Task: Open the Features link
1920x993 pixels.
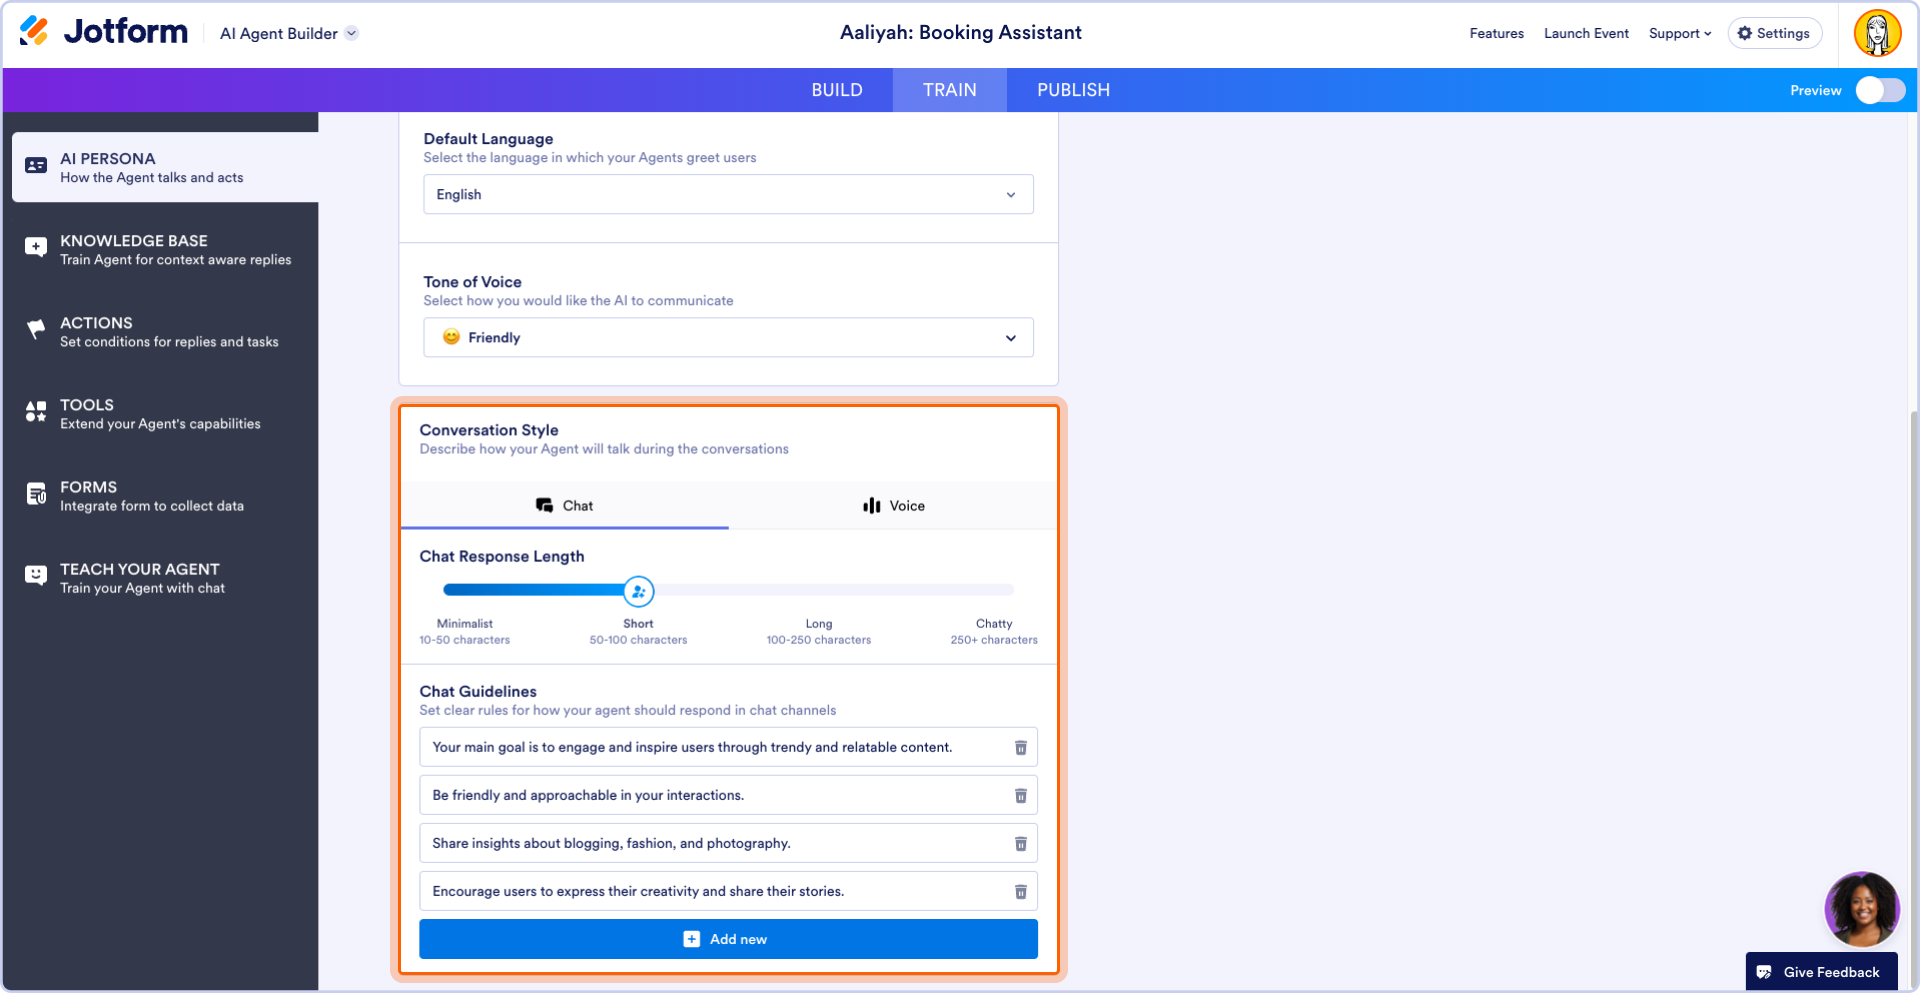Action: tap(1496, 33)
